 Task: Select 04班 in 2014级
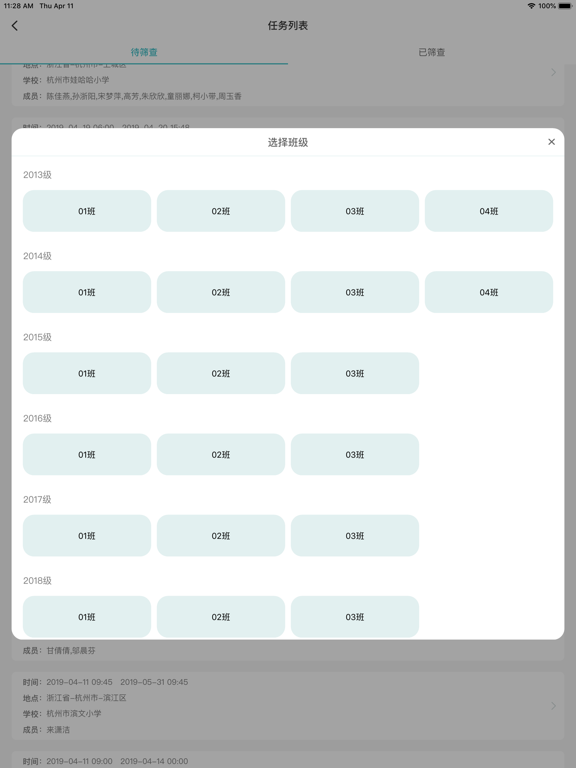[489, 292]
